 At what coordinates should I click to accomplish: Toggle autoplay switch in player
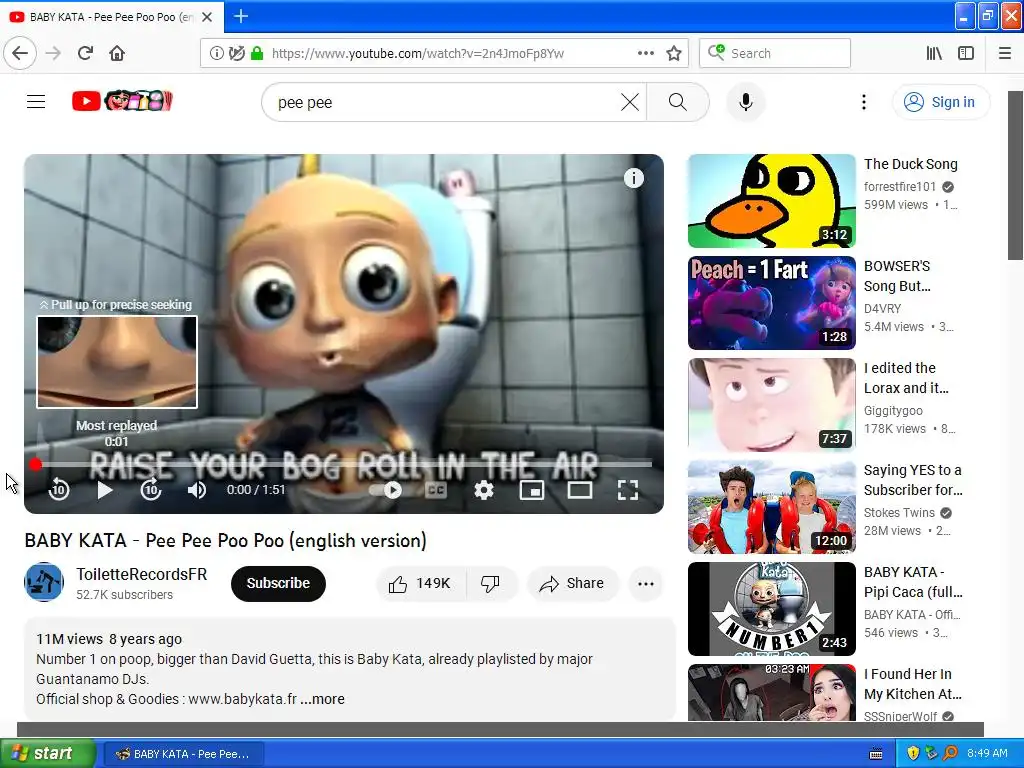386,490
